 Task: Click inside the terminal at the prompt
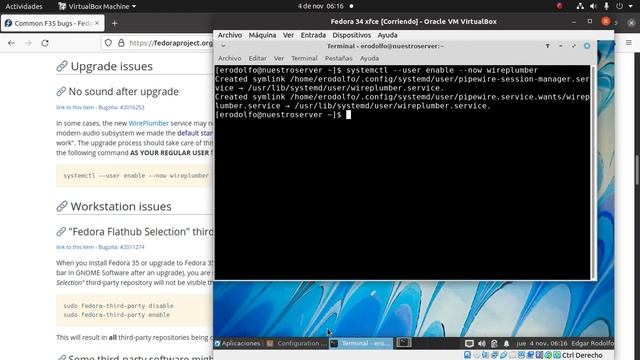[x=349, y=115]
